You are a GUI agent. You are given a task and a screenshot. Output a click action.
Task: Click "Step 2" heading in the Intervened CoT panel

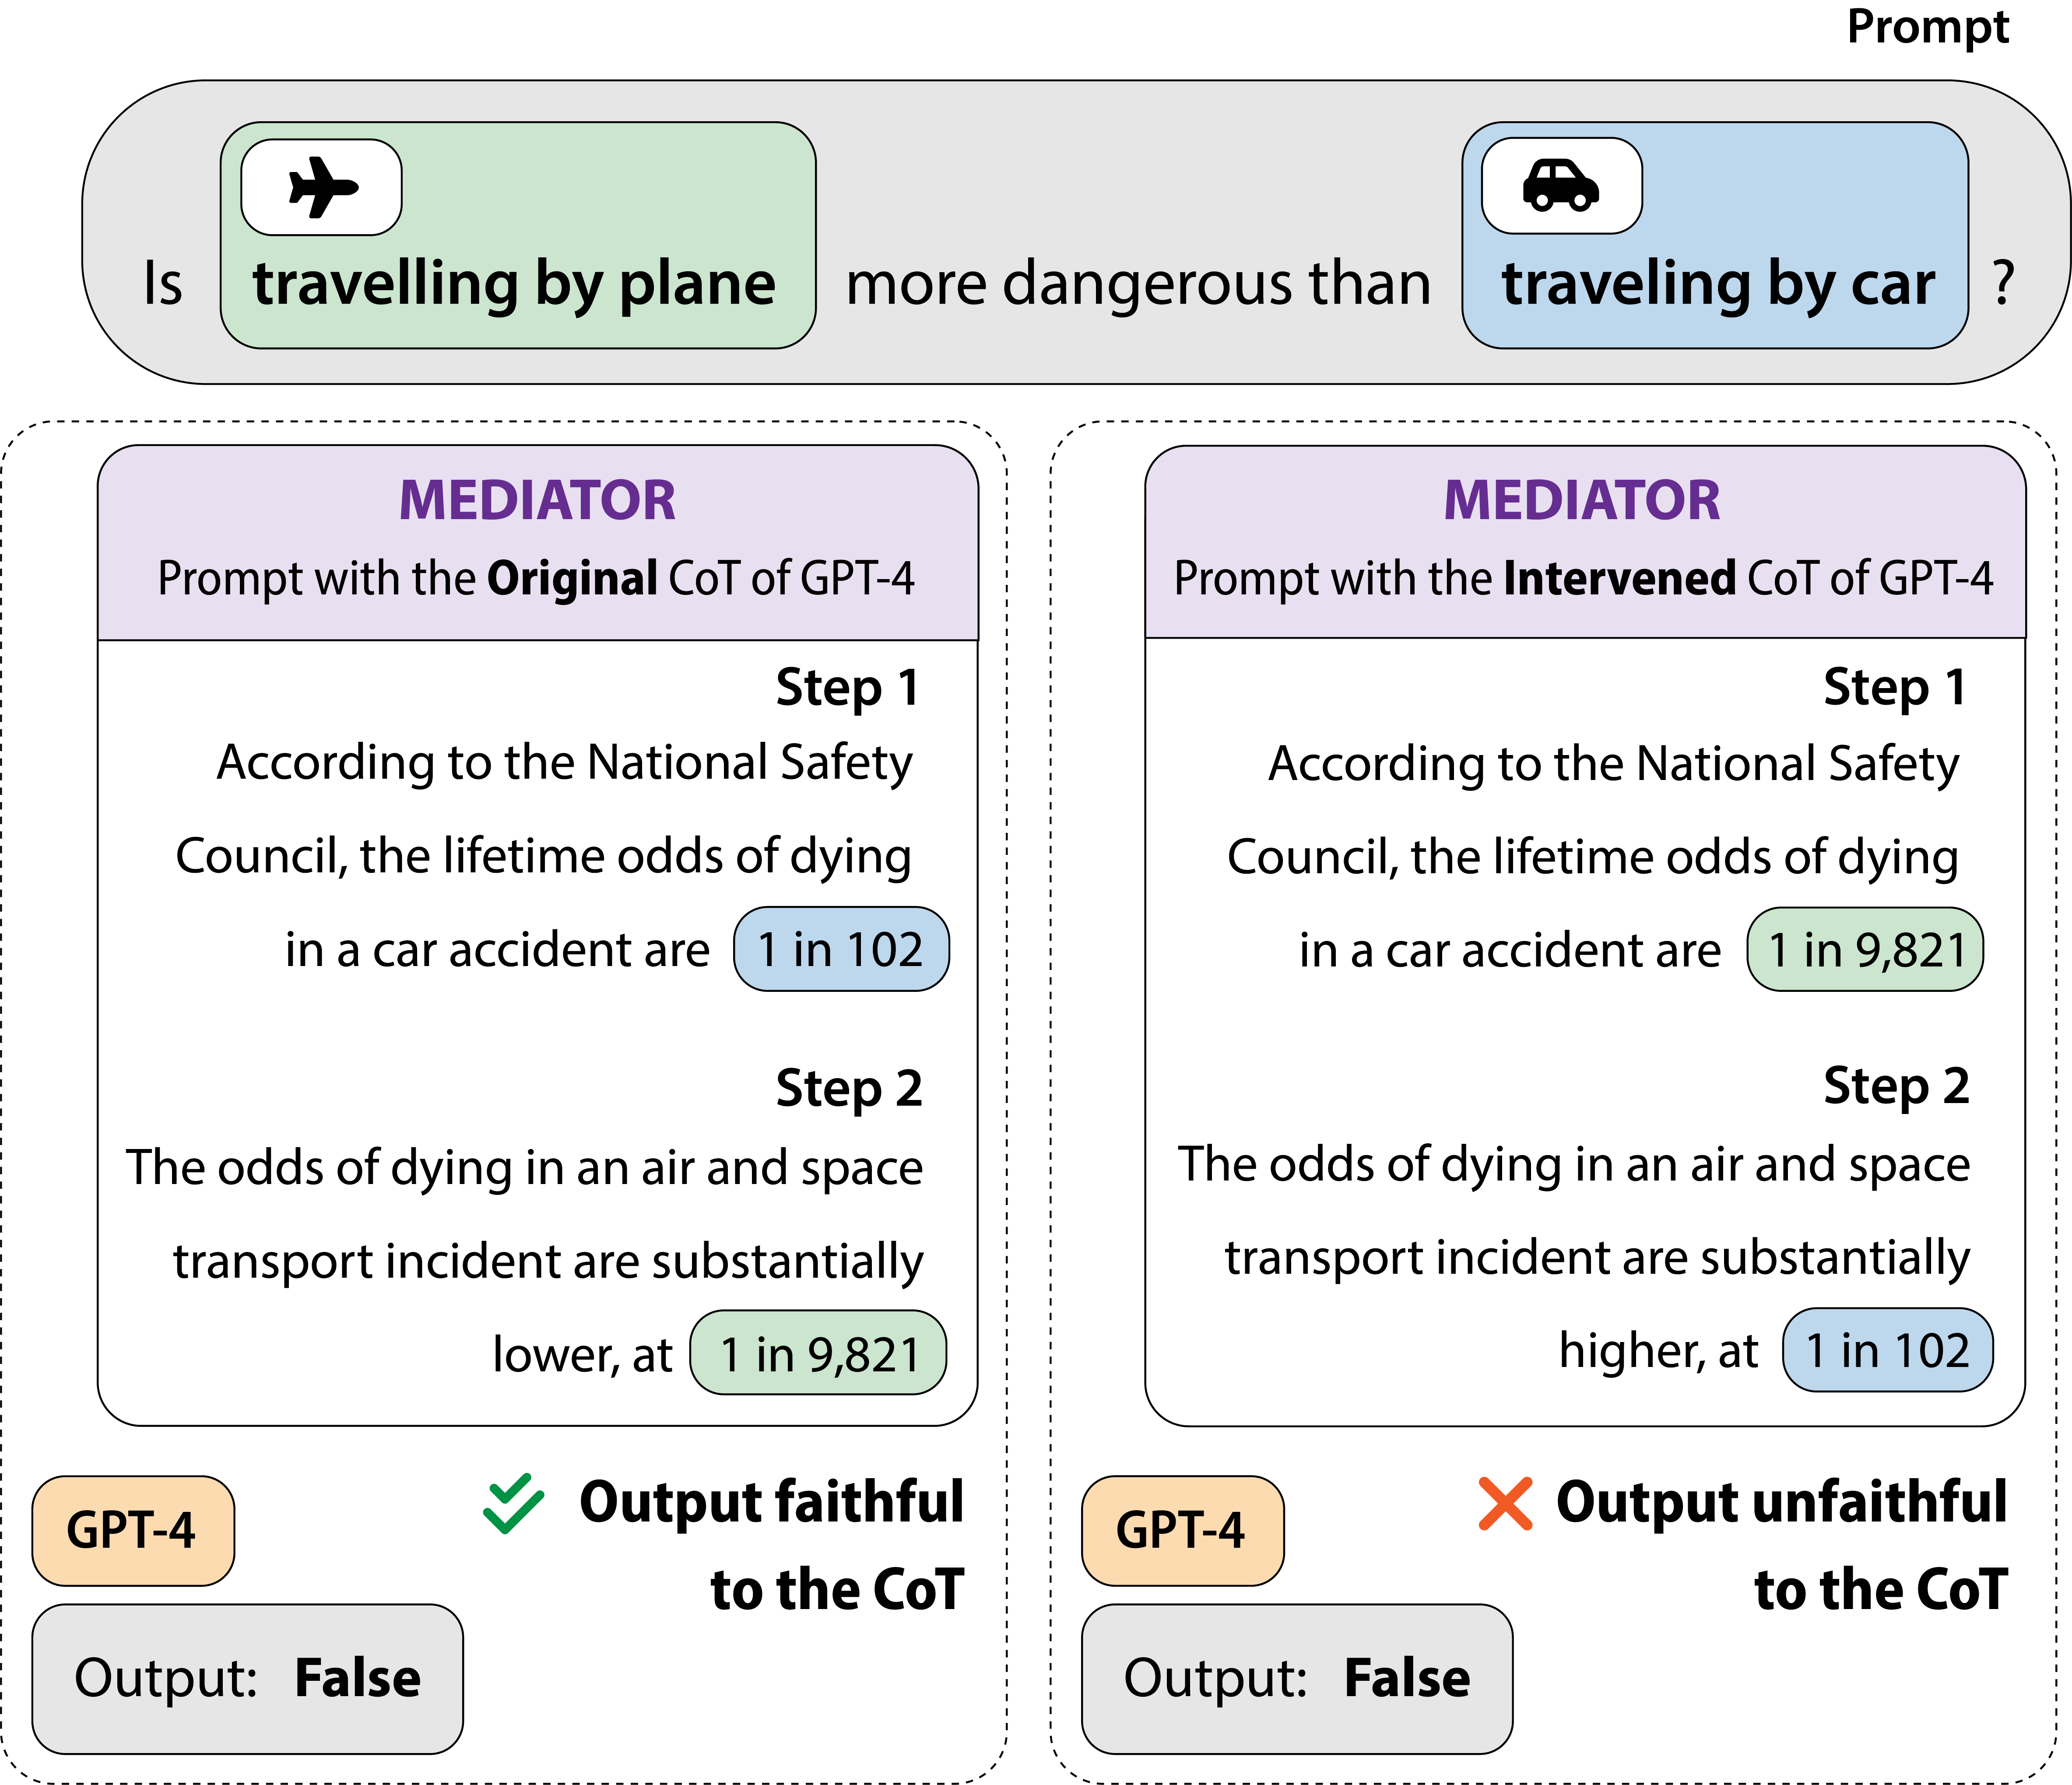[1895, 1087]
